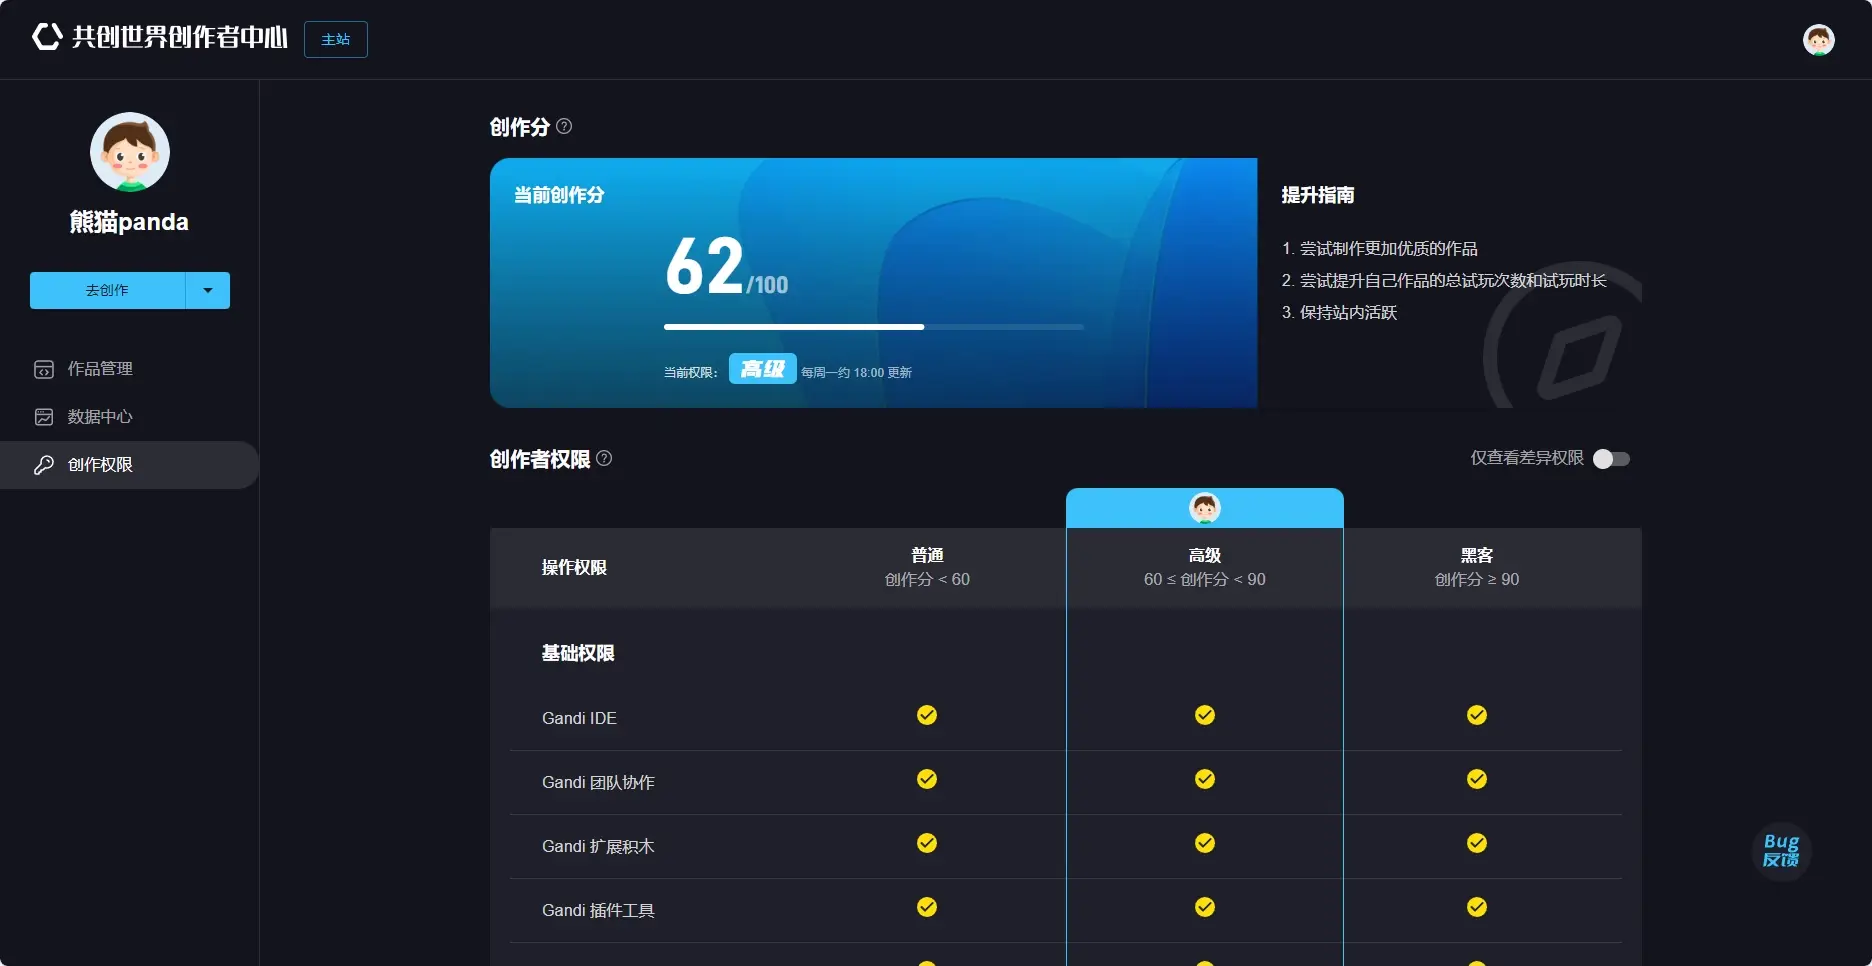Viewport: 1872px width, 966px height.
Task: Open the profile avatar menu in header
Action: click(x=1818, y=40)
